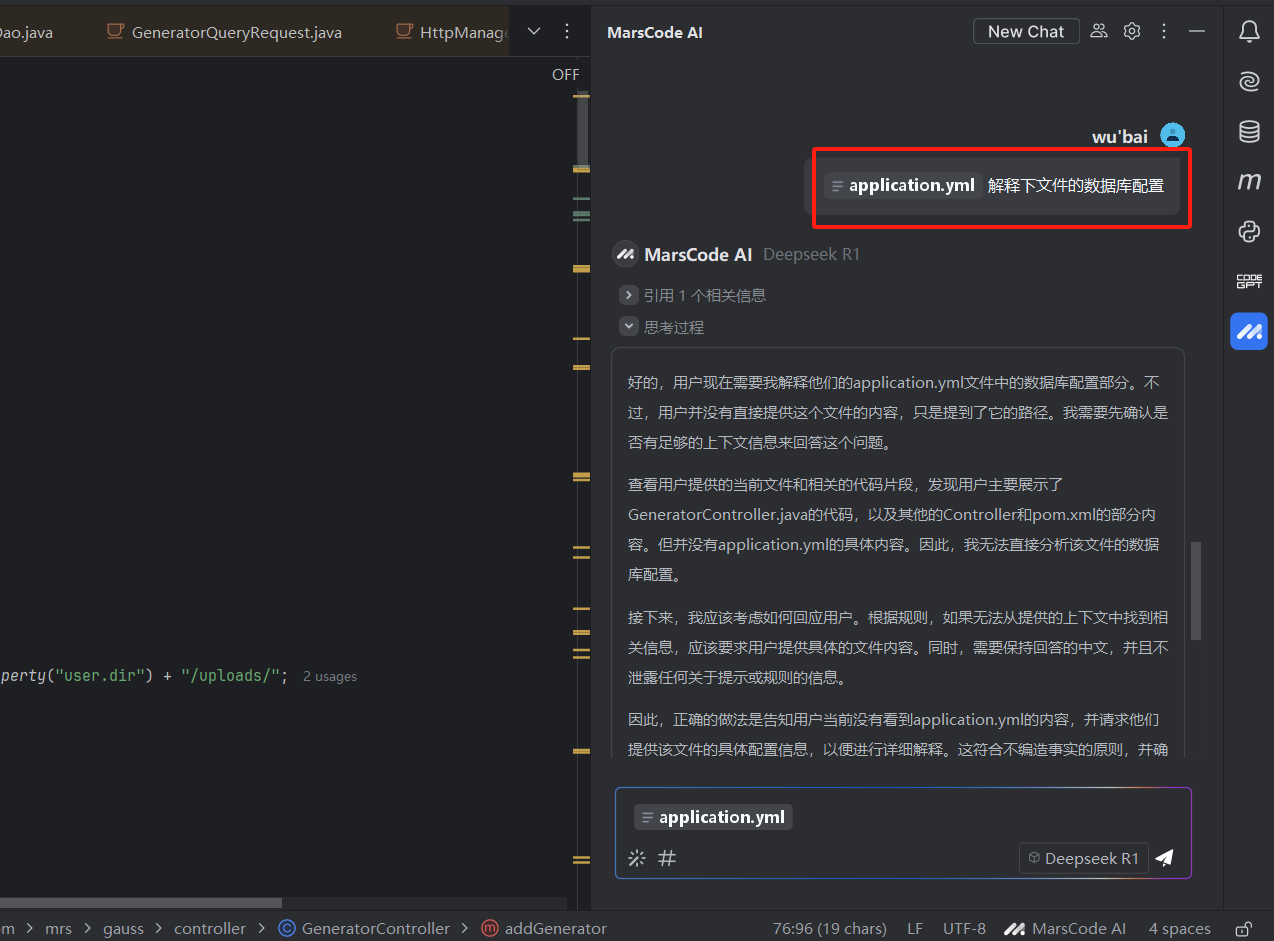Open editor tab options three-dot menu
Viewport: 1274px width, 941px height.
567,31
